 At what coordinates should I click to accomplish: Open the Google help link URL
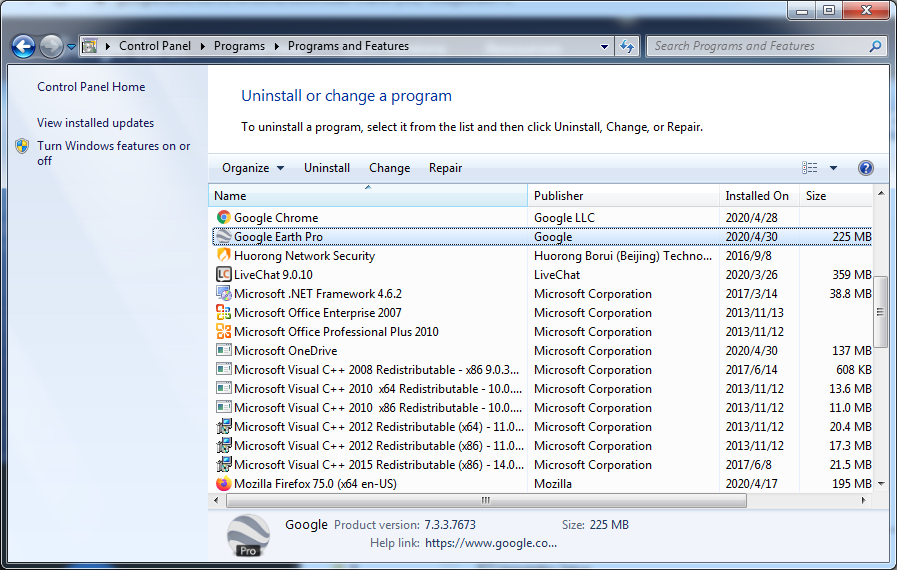pos(491,543)
